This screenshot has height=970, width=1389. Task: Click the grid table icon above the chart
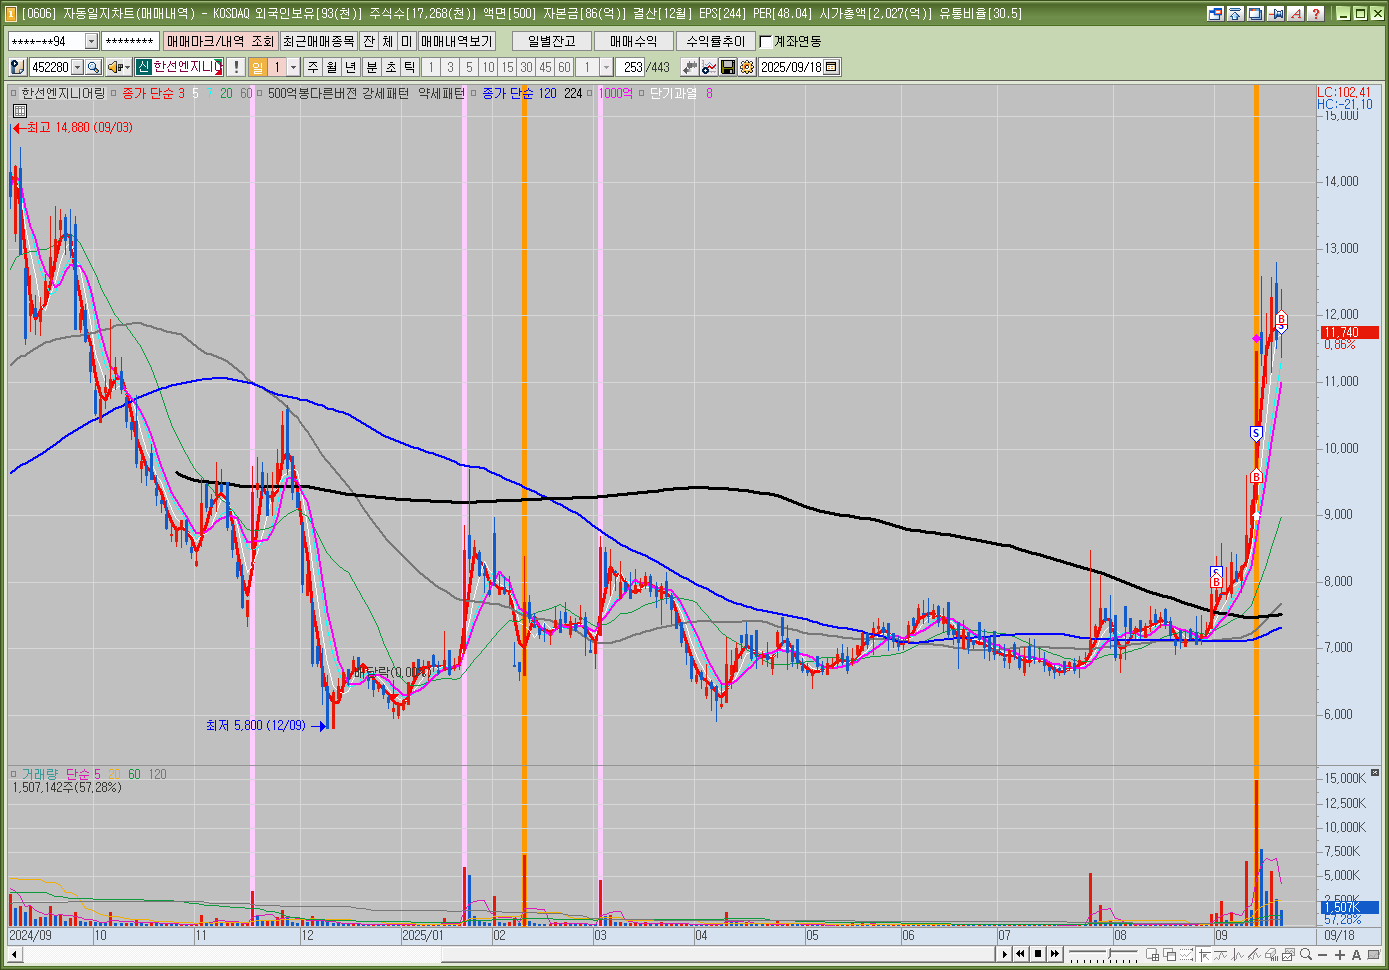[x=19, y=111]
